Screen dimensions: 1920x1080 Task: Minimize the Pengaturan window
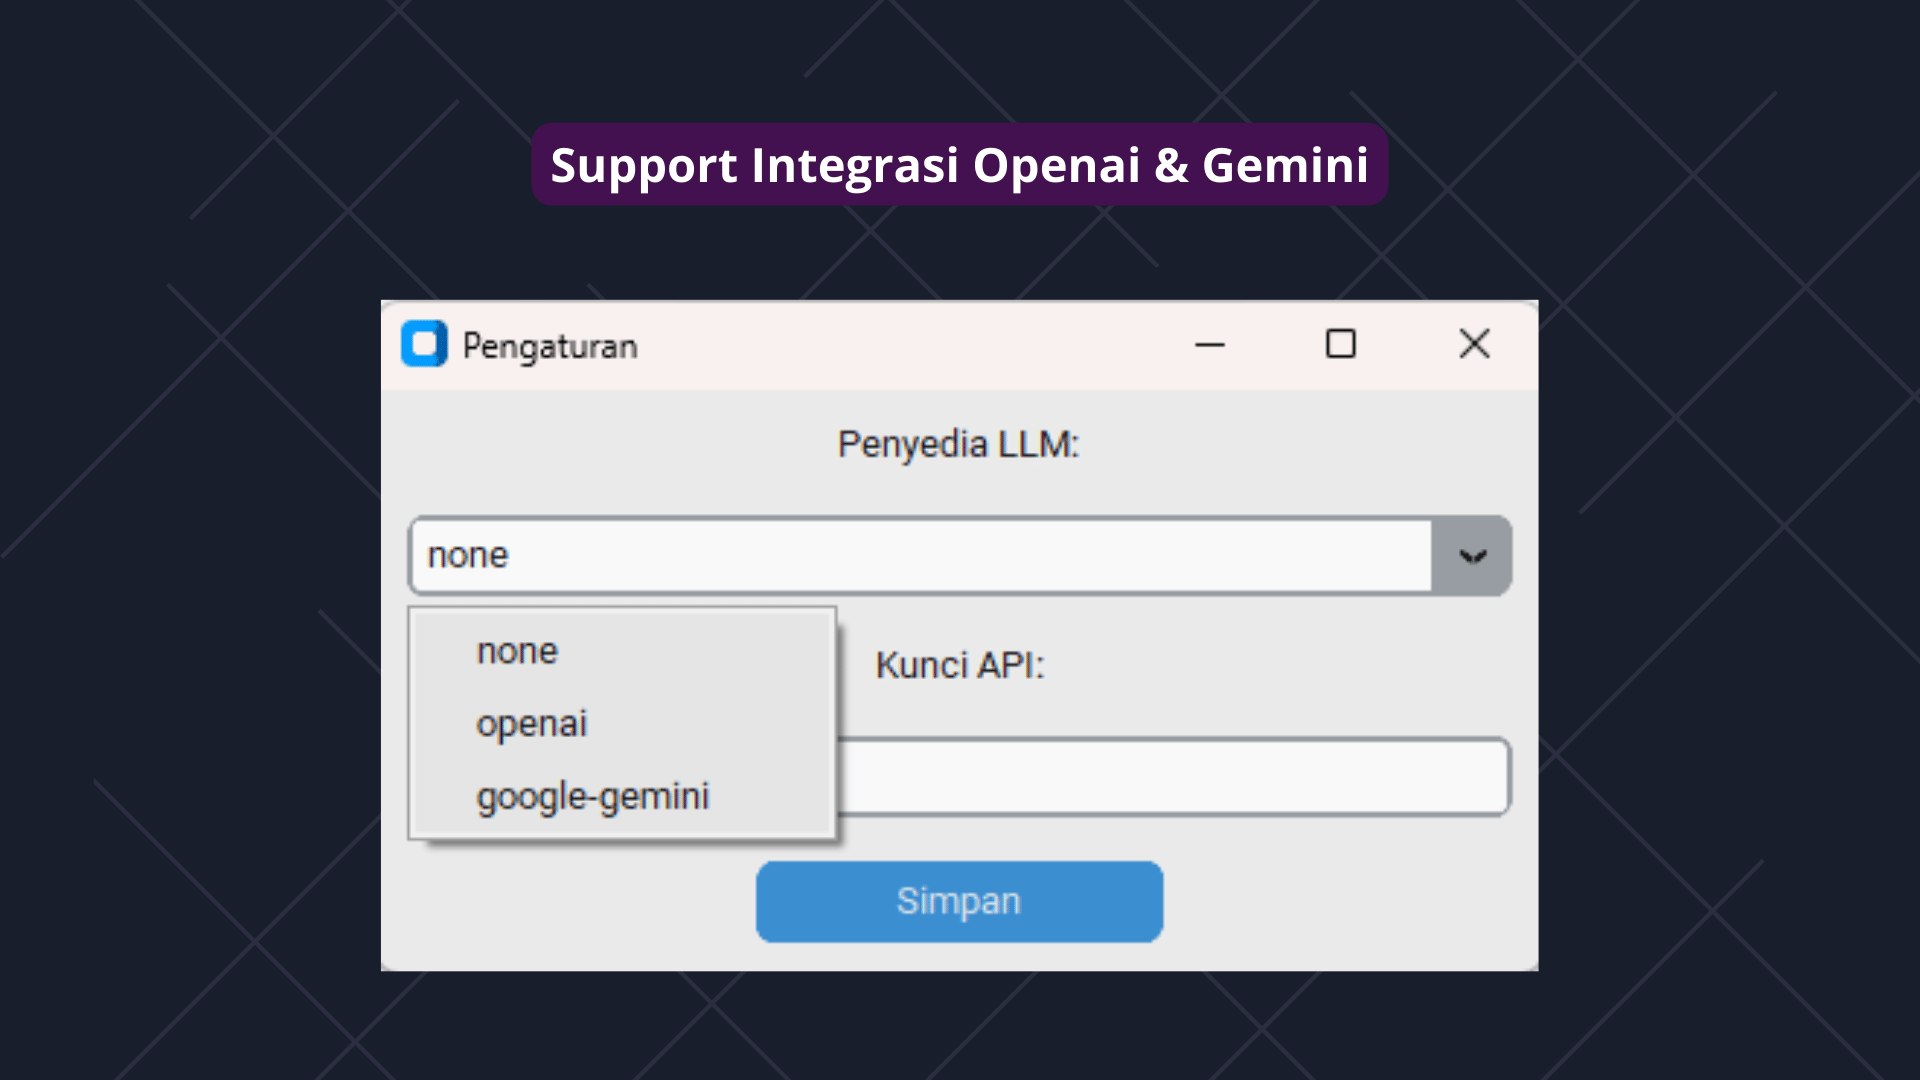(x=1210, y=345)
